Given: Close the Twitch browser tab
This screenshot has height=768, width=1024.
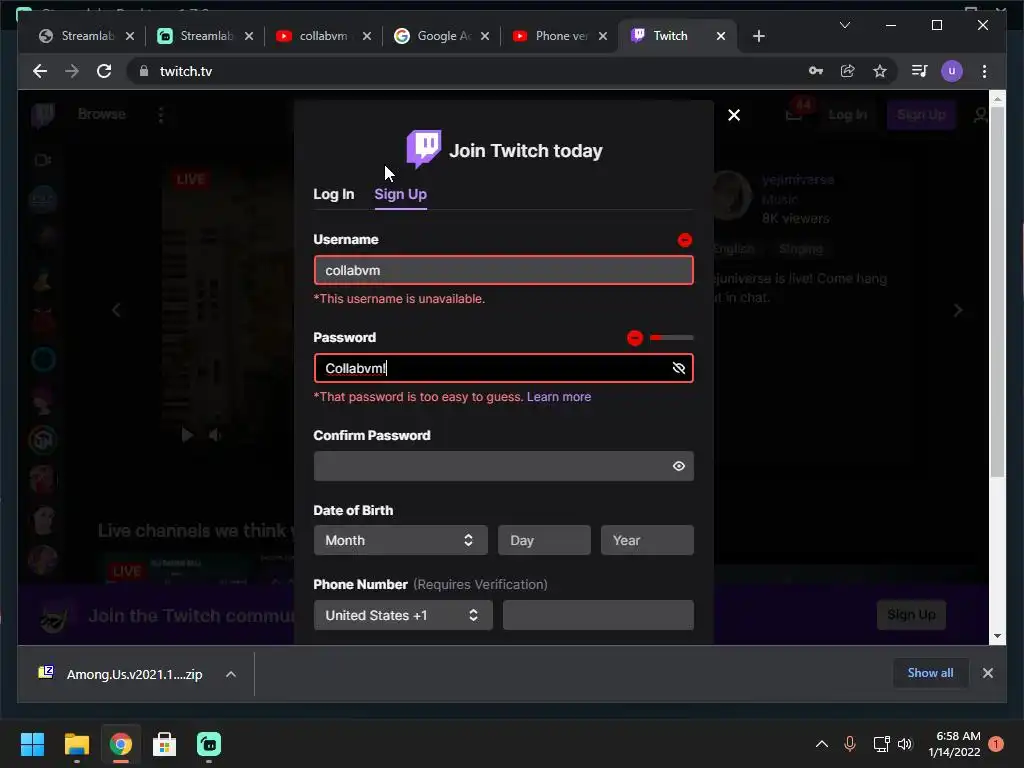Looking at the screenshot, I should coord(721,36).
